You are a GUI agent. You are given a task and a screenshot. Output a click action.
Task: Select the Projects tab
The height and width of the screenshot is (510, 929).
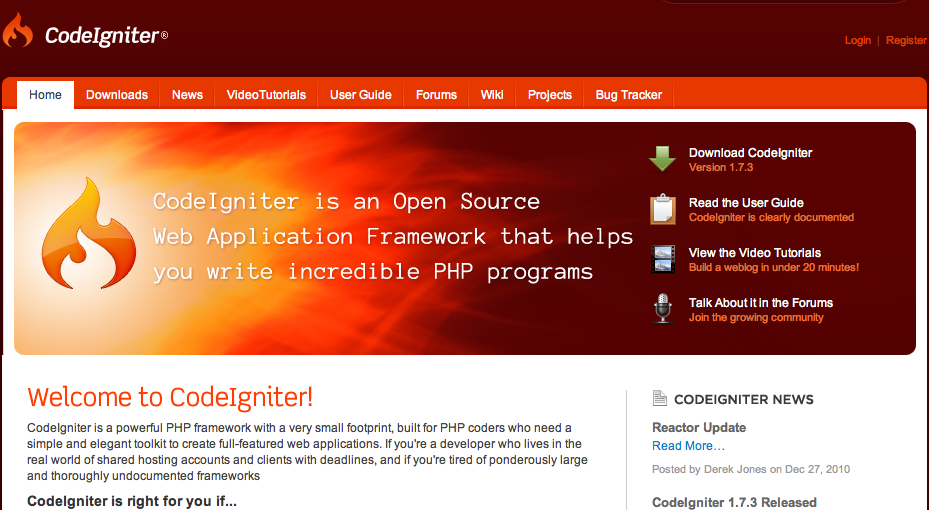[x=549, y=95]
